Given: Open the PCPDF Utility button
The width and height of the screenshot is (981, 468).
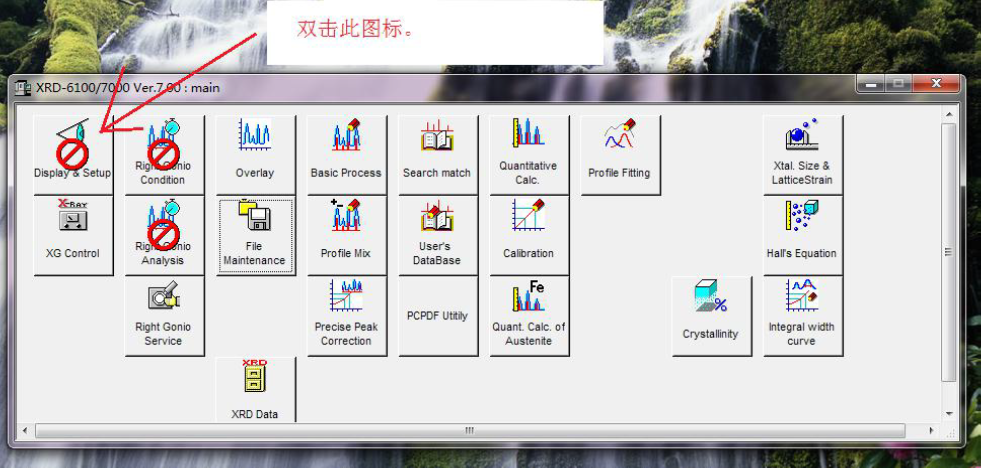Looking at the screenshot, I should coord(438,316).
